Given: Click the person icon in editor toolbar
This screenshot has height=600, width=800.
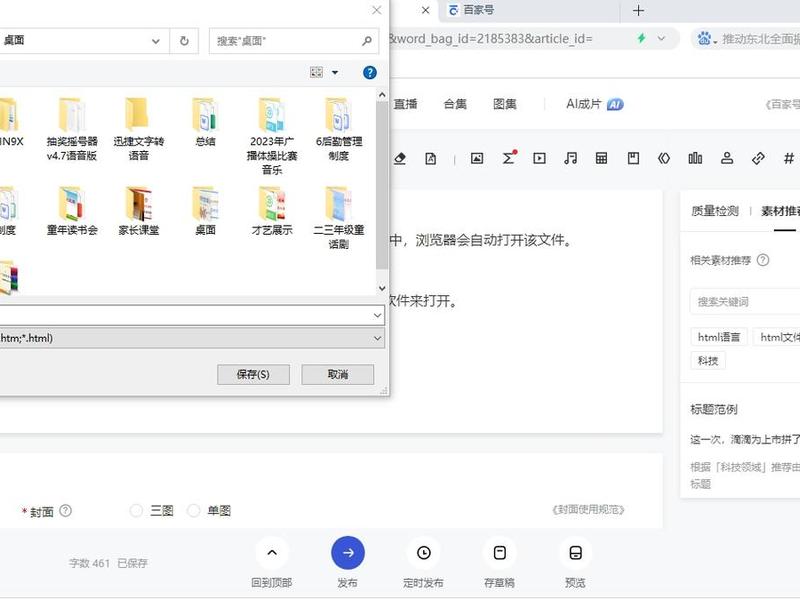Looking at the screenshot, I should (727, 159).
